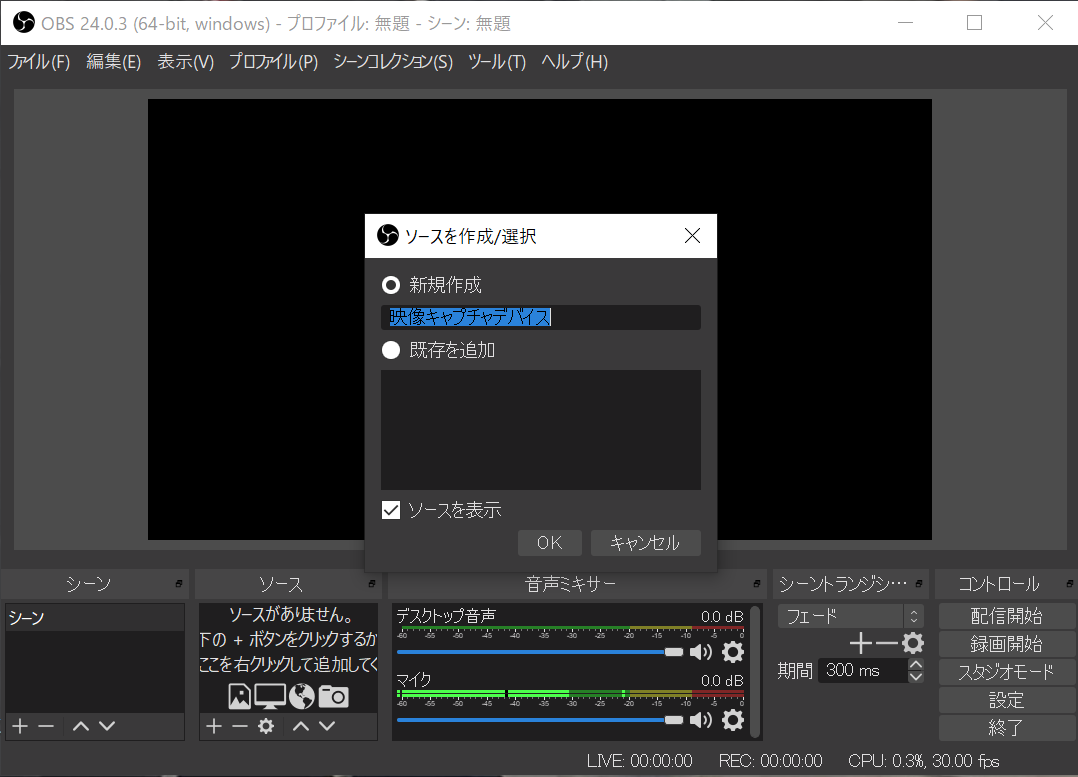The image size is (1078, 777).
Task: Open デスクトップ音声 audio settings gear
Action: pyautogui.click(x=733, y=652)
